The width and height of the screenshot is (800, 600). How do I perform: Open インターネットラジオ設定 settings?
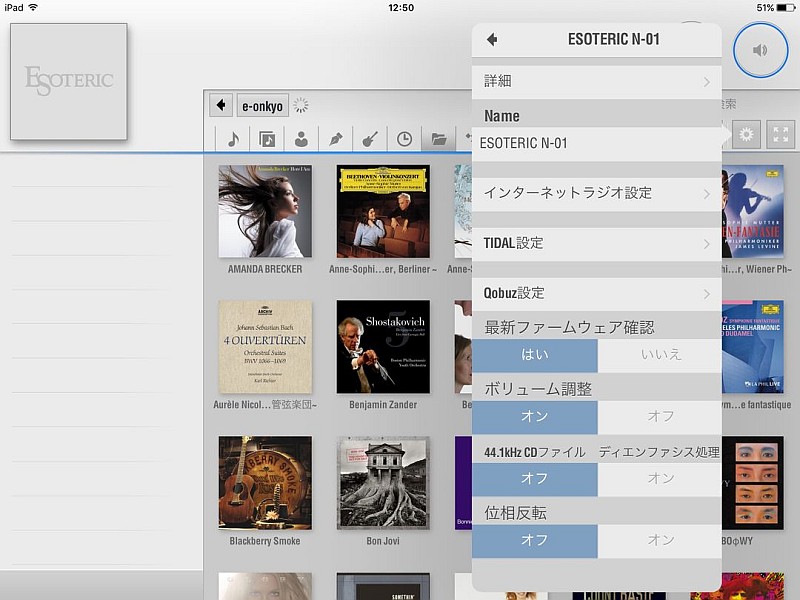click(x=597, y=193)
